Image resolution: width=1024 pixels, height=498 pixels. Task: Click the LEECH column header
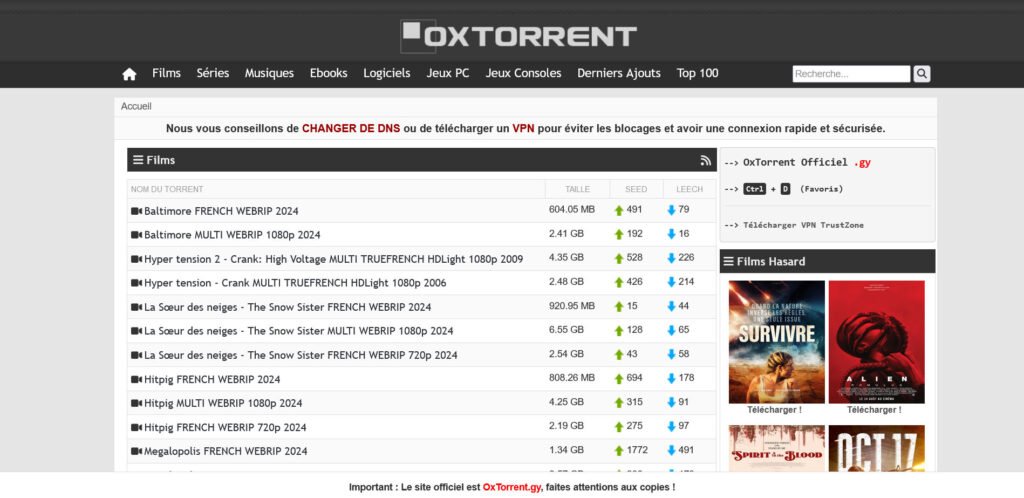tap(690, 189)
